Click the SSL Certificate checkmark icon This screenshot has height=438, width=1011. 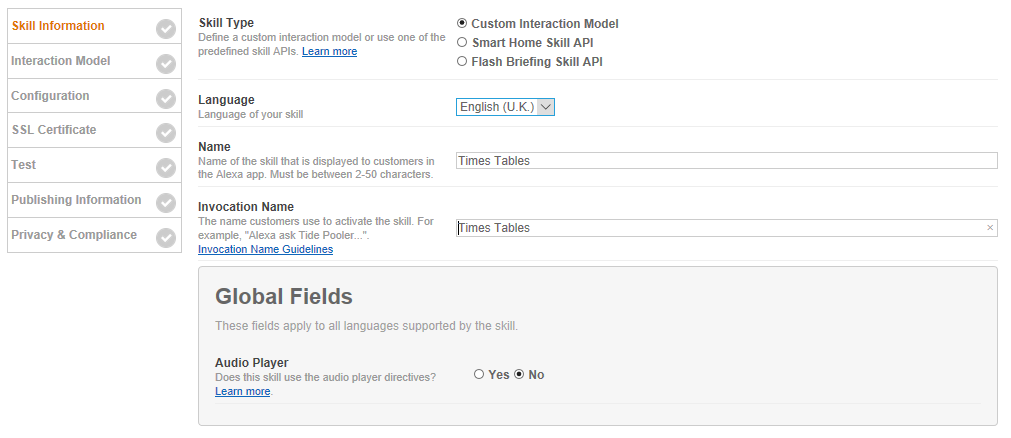coord(166,133)
